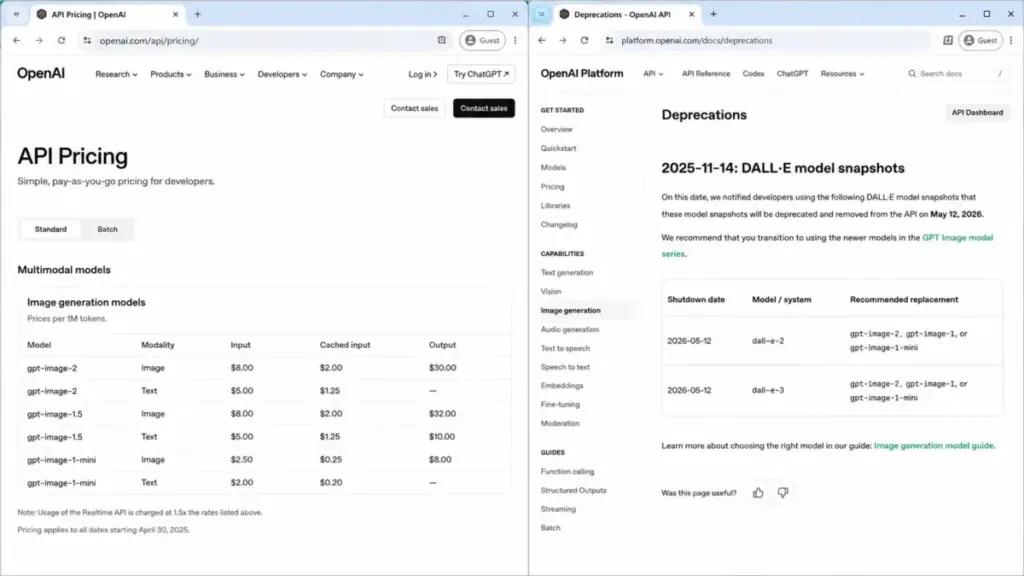This screenshot has width=1024, height=576.
Task: Open Embeddings in docs sidebar
Action: (562, 386)
